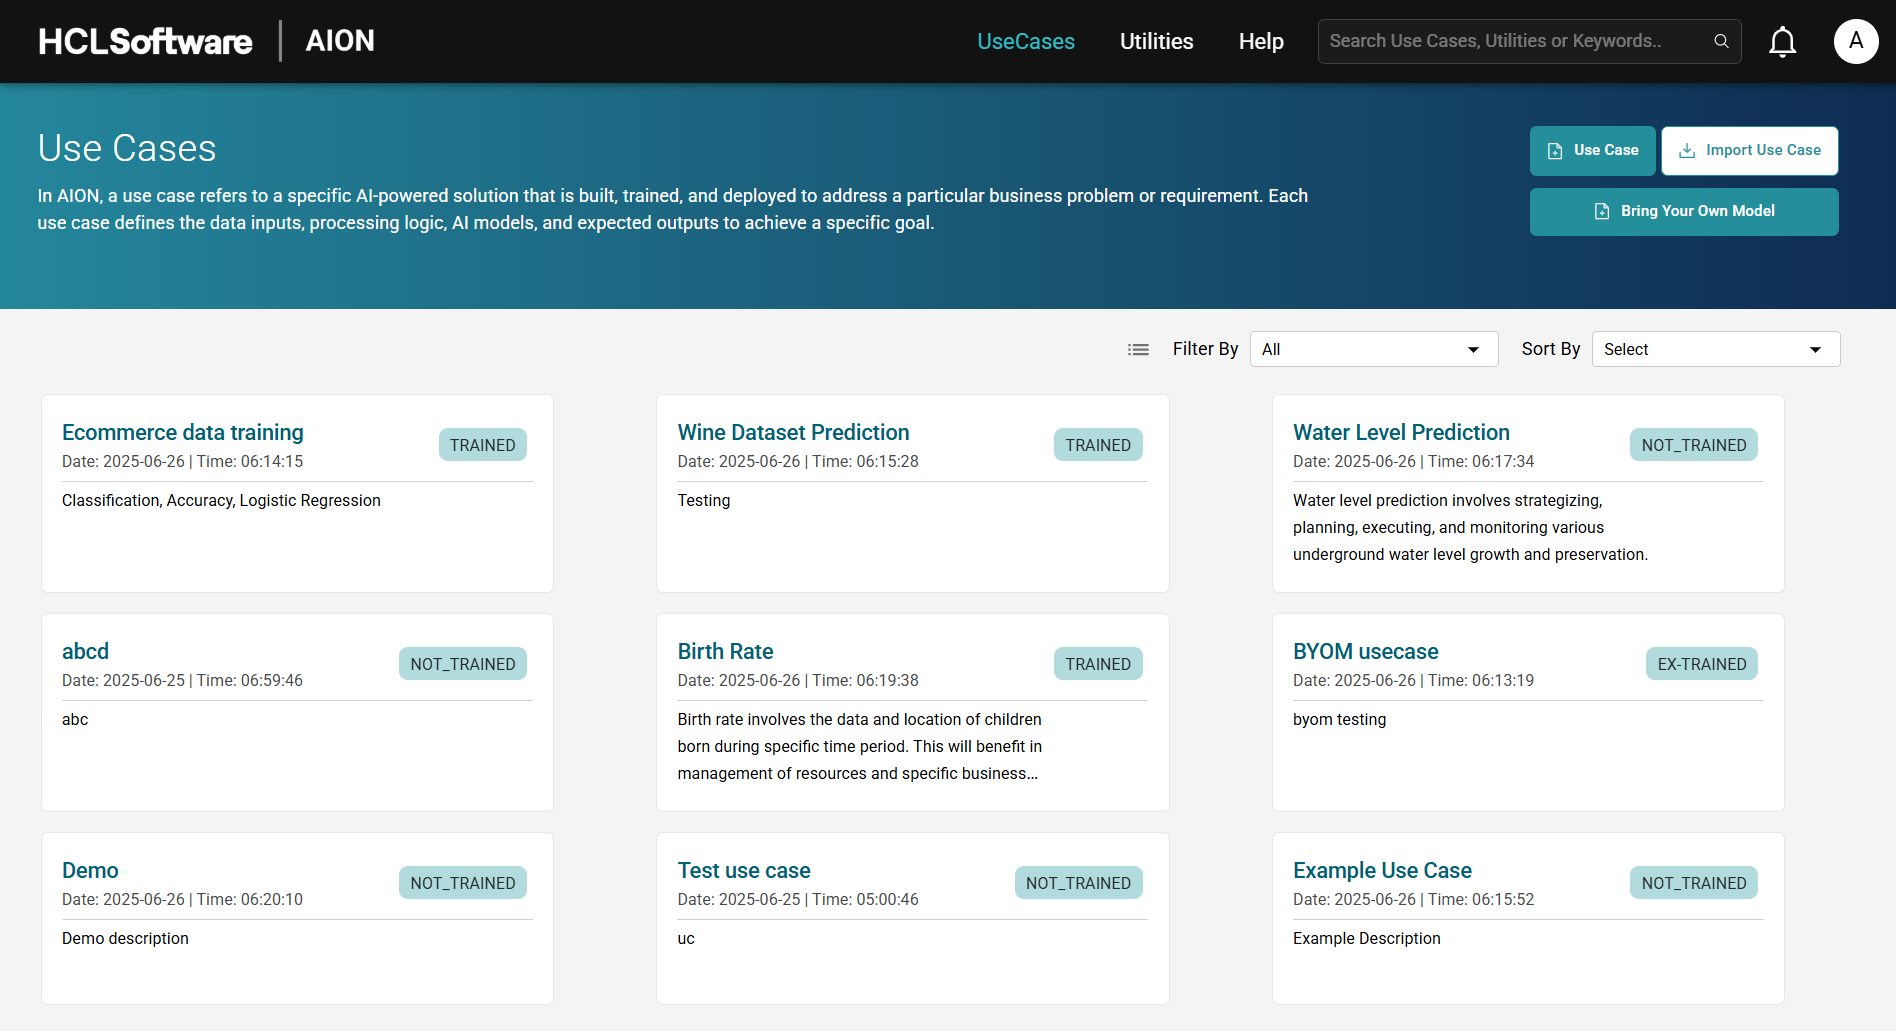Open the Sort By dropdown
The height and width of the screenshot is (1031, 1896).
tap(1715, 349)
